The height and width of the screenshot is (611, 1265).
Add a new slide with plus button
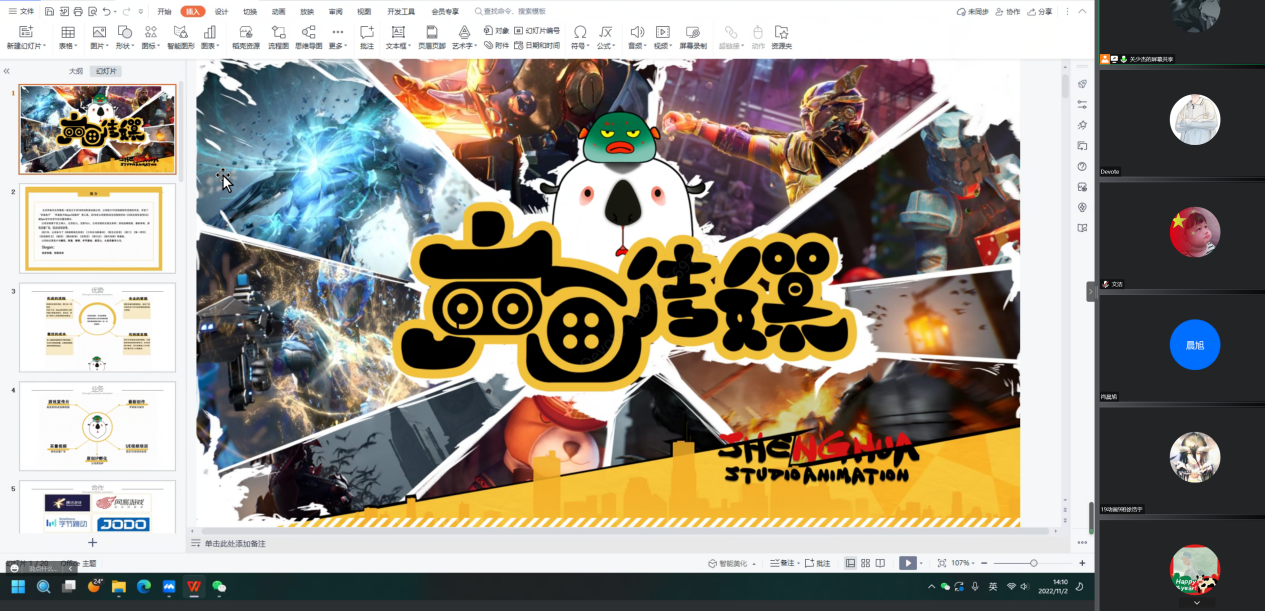coord(93,542)
